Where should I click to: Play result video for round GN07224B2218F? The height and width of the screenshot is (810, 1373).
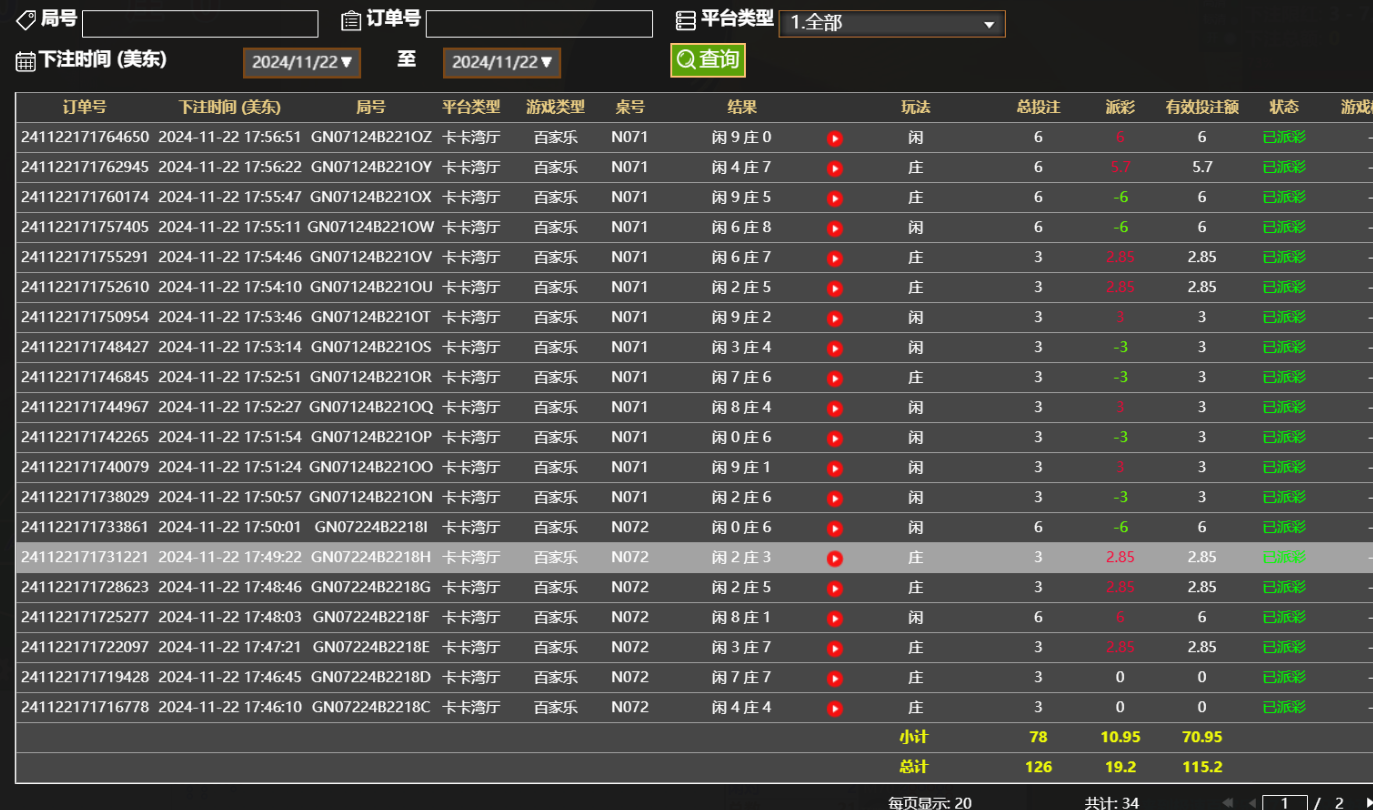click(835, 618)
